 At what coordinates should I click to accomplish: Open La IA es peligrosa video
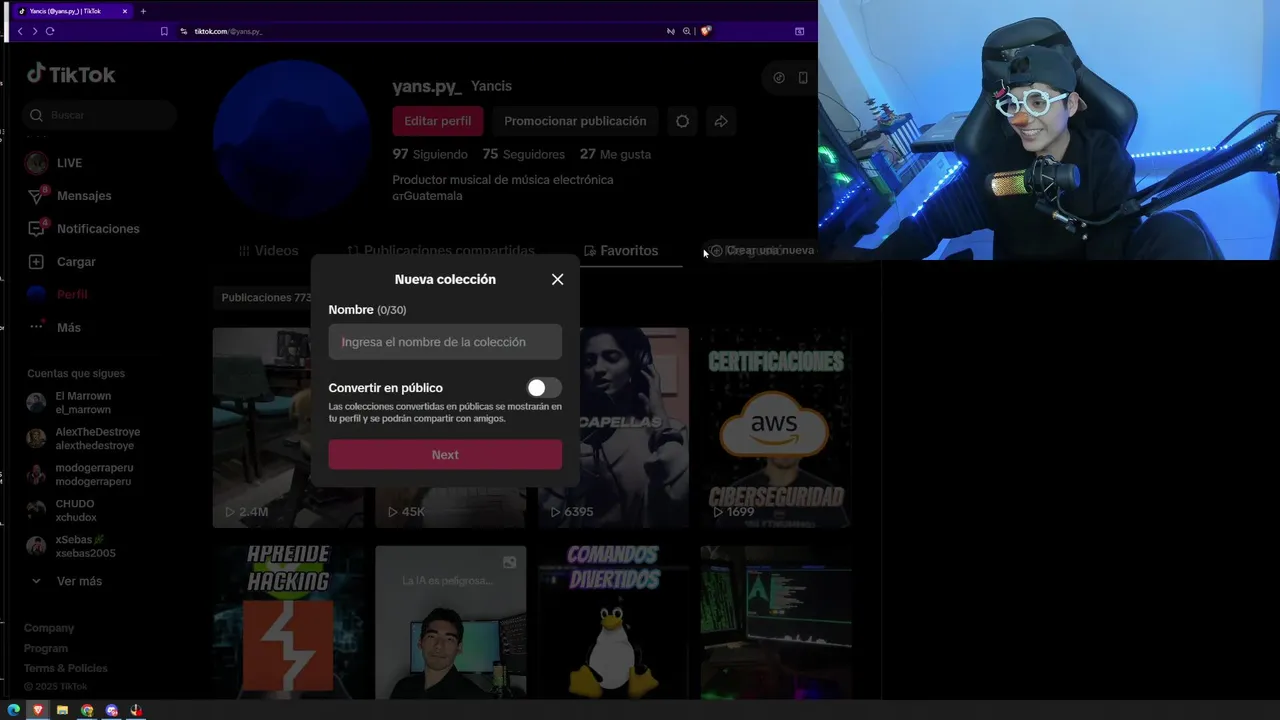pyautogui.click(x=451, y=622)
